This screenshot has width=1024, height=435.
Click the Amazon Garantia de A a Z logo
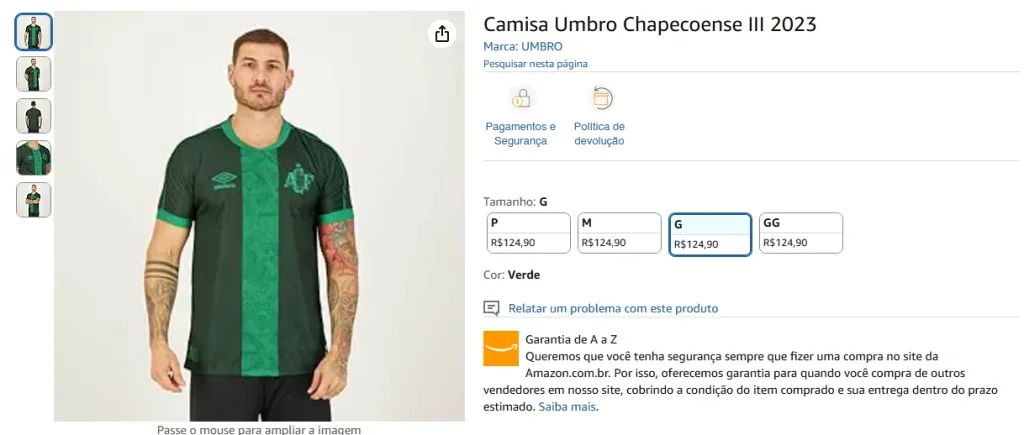pos(501,348)
